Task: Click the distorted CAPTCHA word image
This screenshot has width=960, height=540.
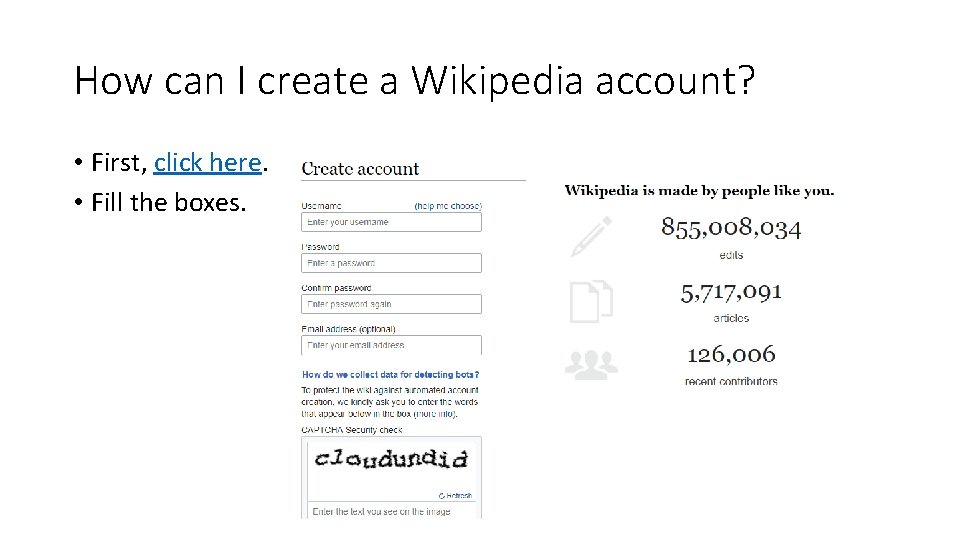Action: click(390, 460)
